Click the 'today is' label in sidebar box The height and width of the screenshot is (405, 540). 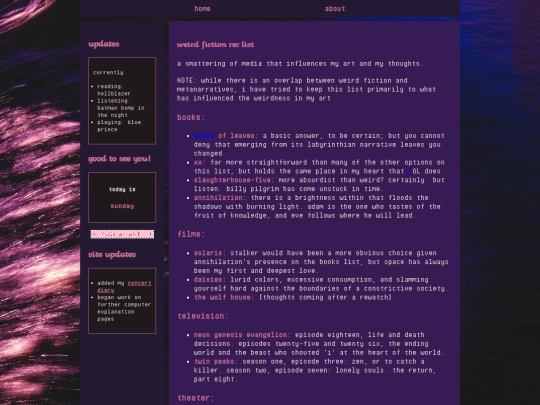tap(122, 189)
